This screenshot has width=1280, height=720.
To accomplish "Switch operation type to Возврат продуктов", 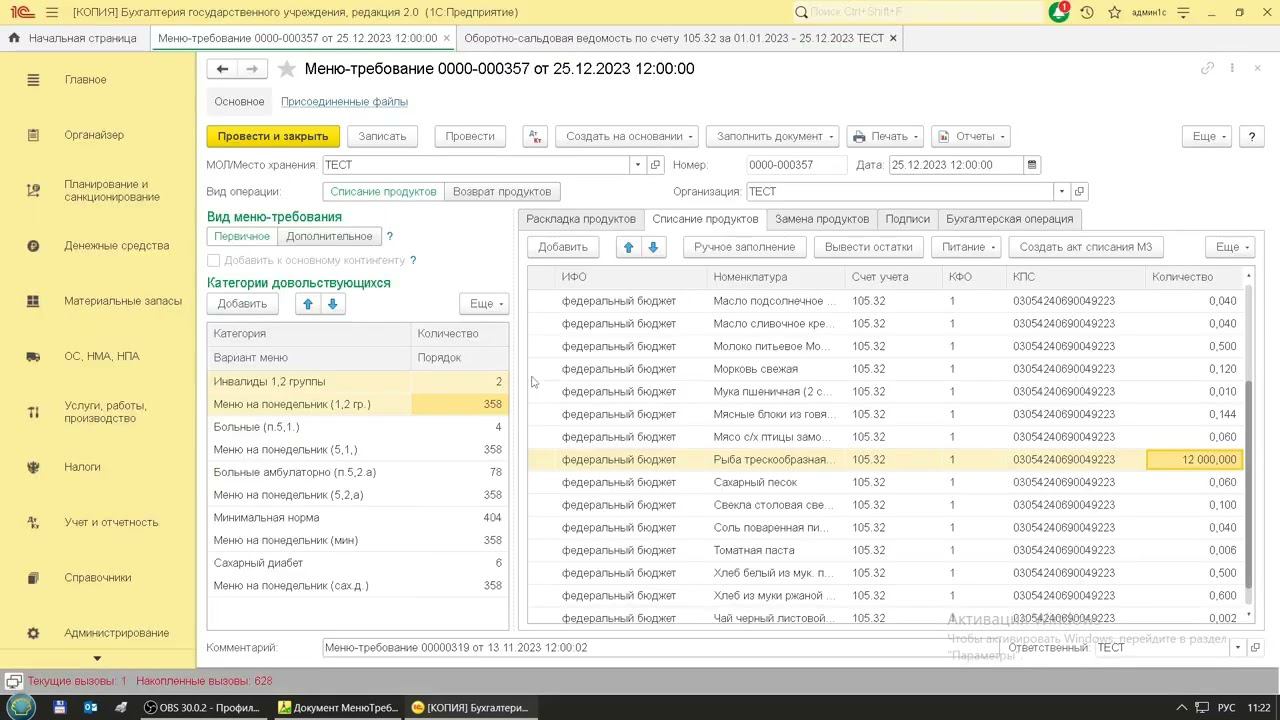I will (502, 192).
